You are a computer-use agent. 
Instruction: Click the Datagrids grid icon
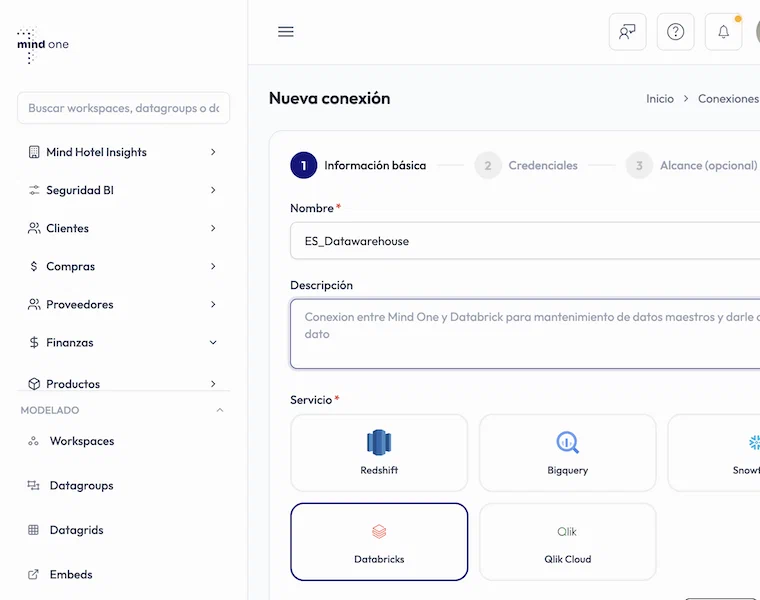[x=33, y=530]
